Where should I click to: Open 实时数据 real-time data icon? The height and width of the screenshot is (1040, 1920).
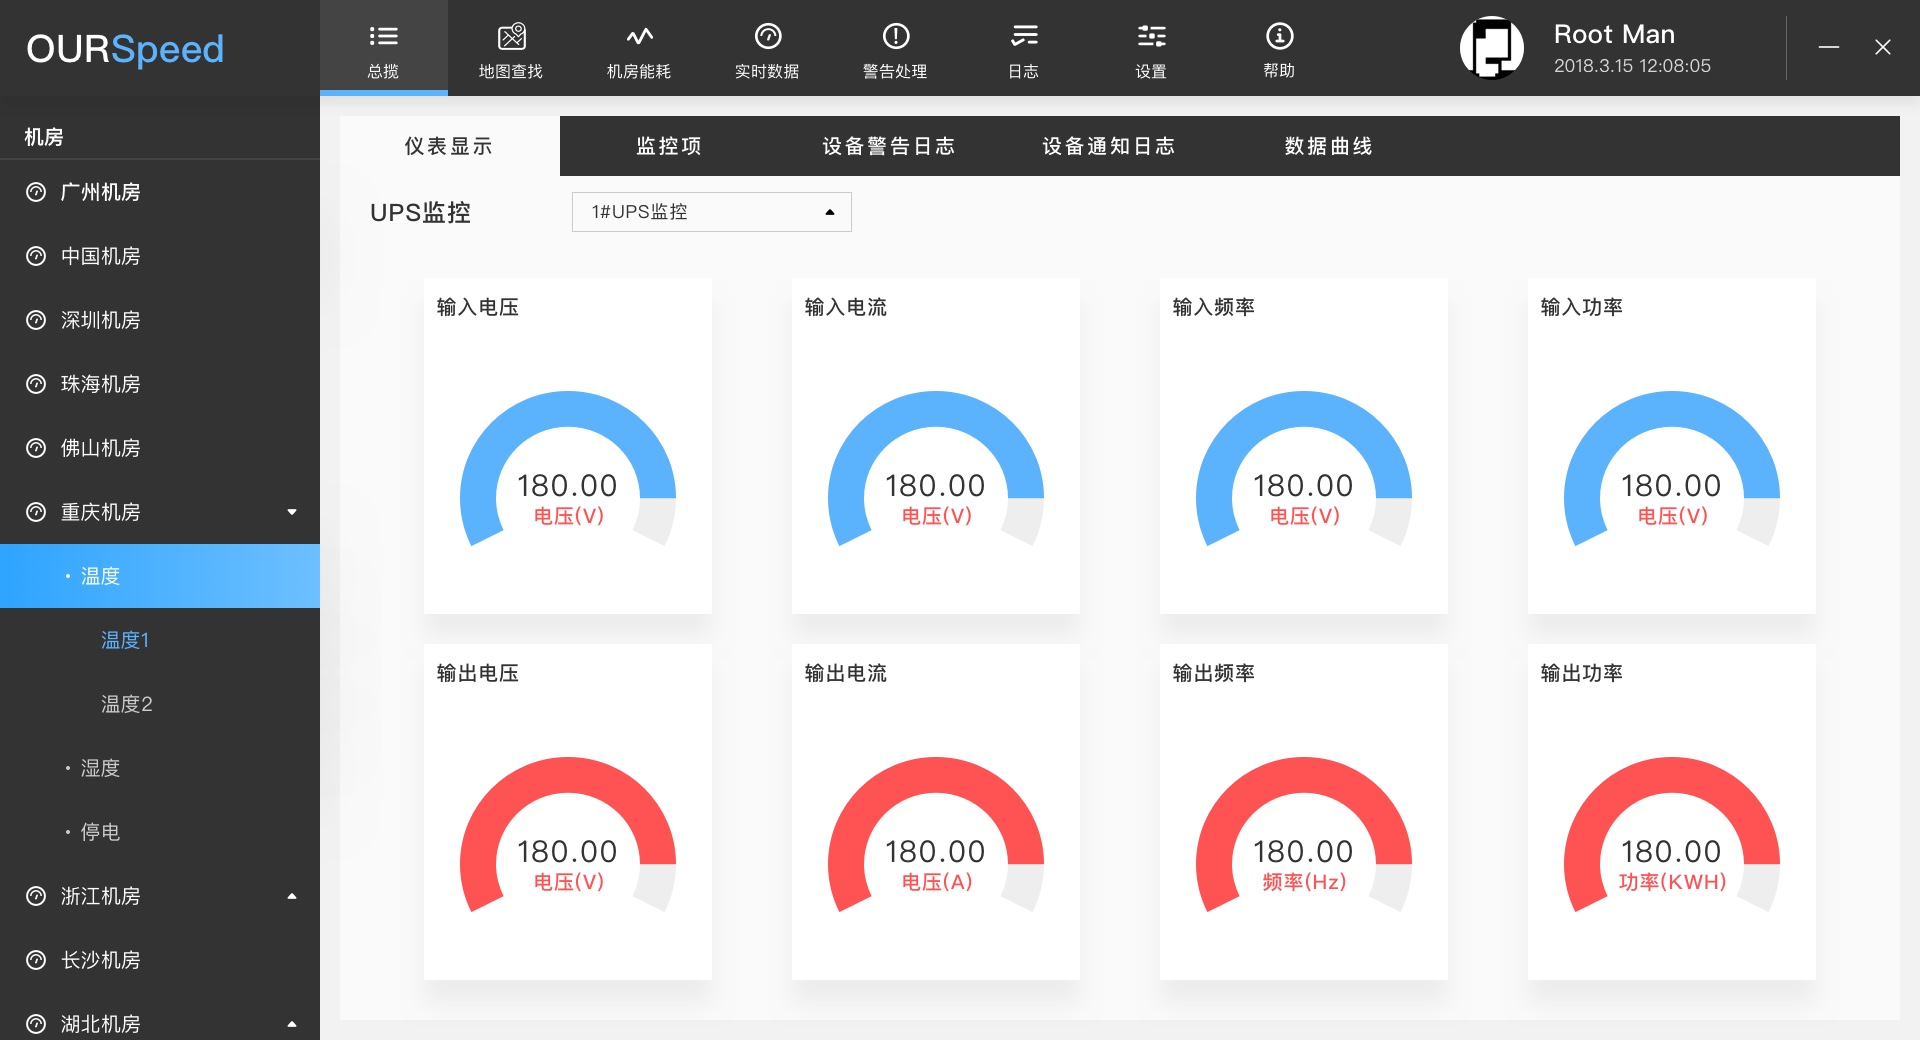tap(767, 49)
